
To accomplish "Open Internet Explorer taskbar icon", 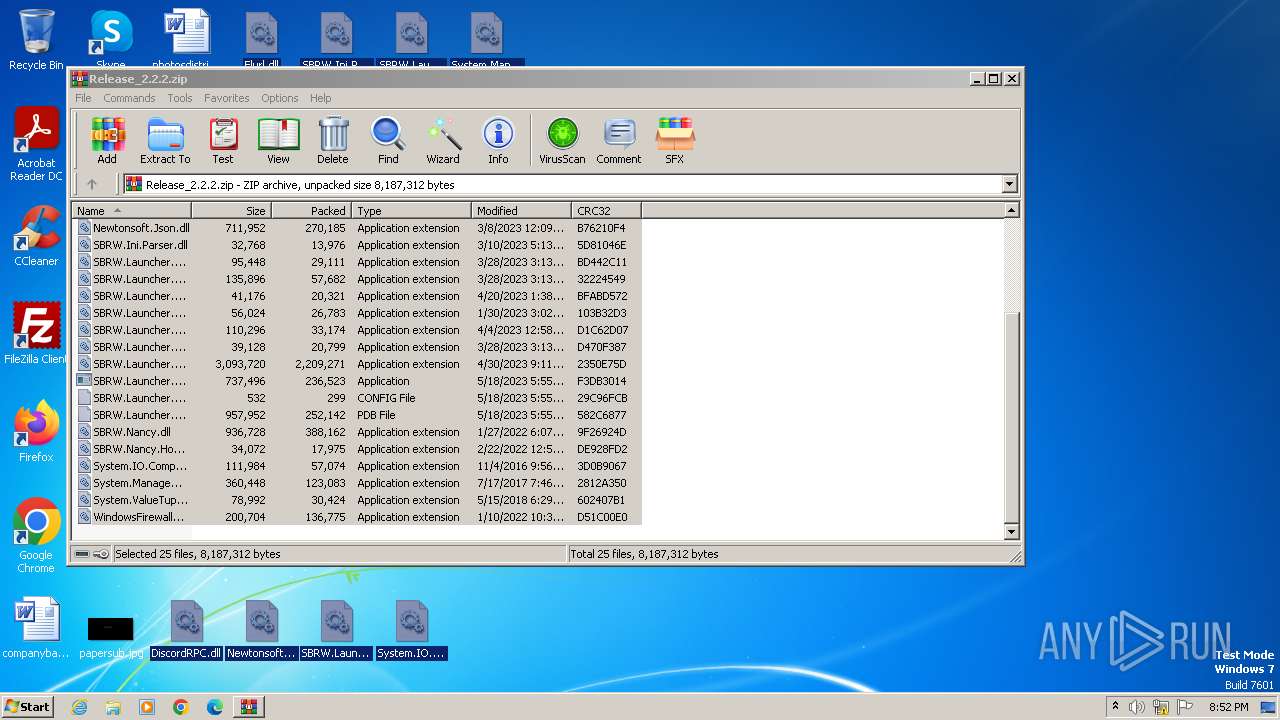I will pyautogui.click(x=79, y=707).
